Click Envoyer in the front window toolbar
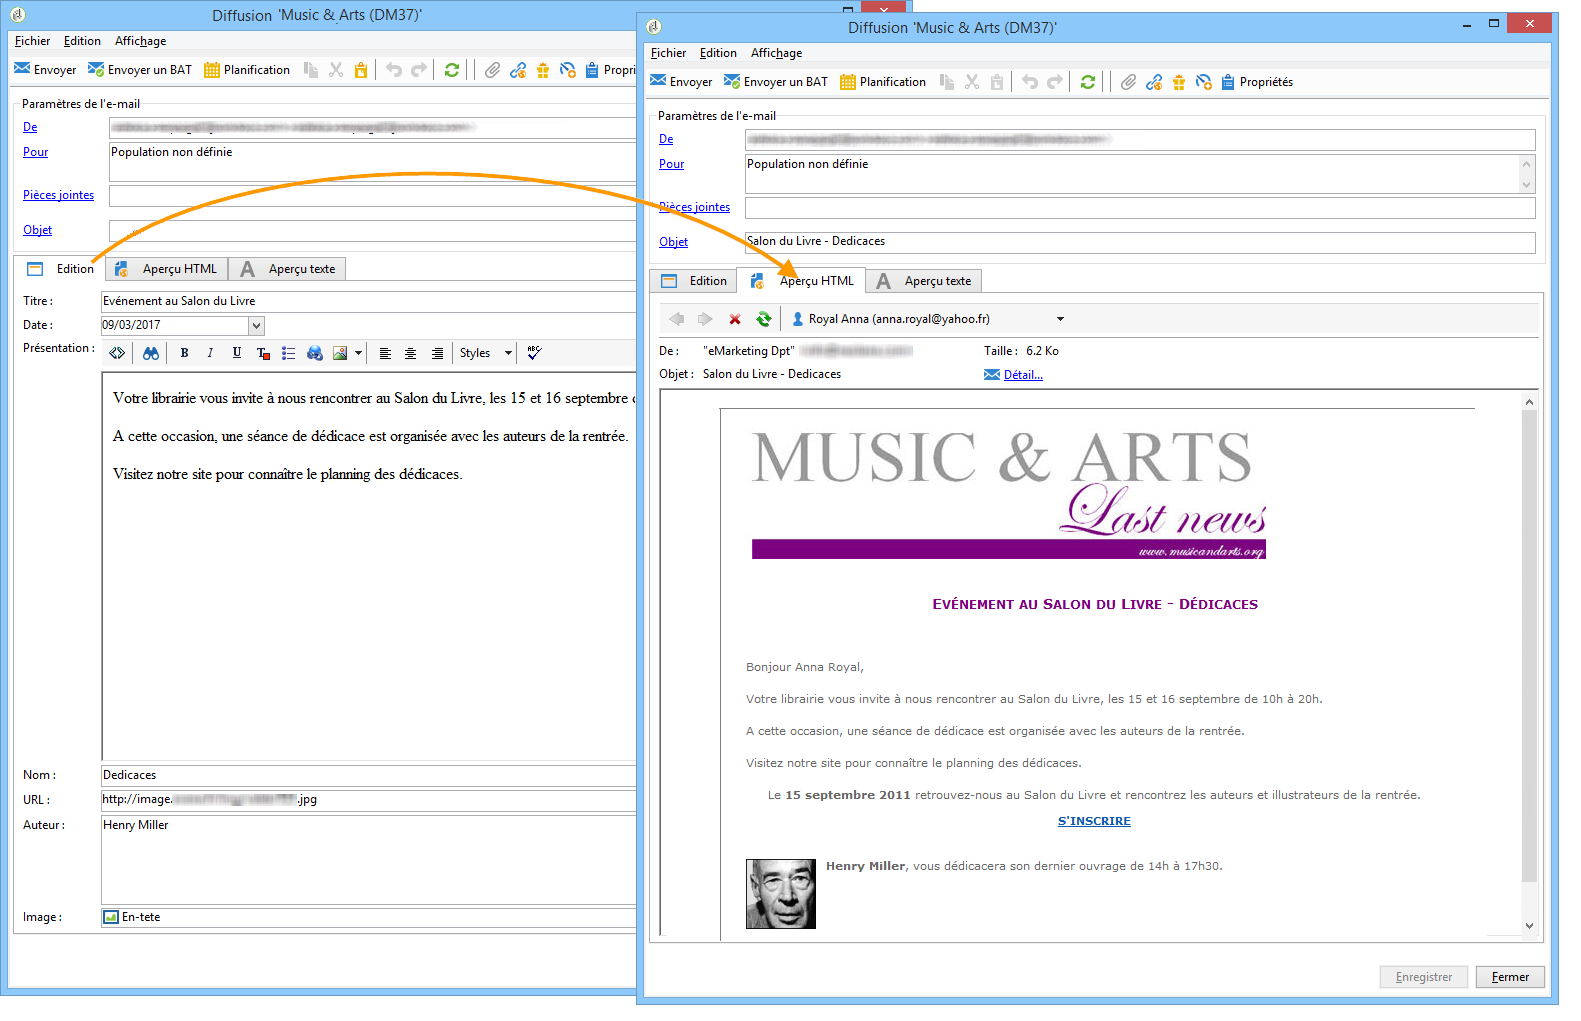 point(681,82)
